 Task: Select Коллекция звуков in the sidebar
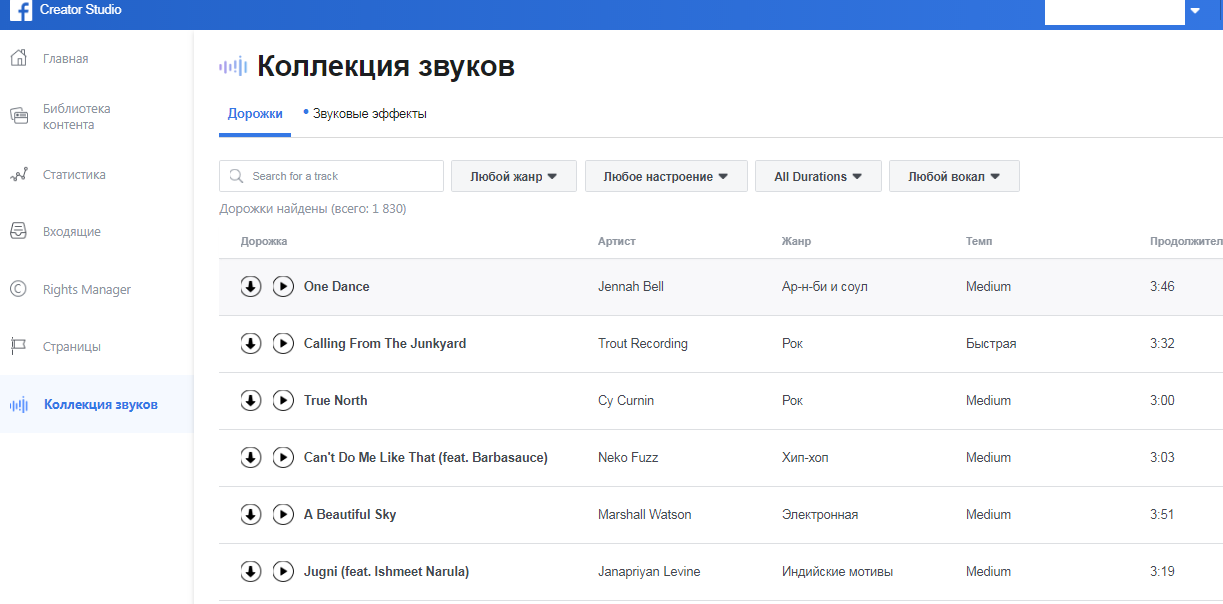[96, 404]
